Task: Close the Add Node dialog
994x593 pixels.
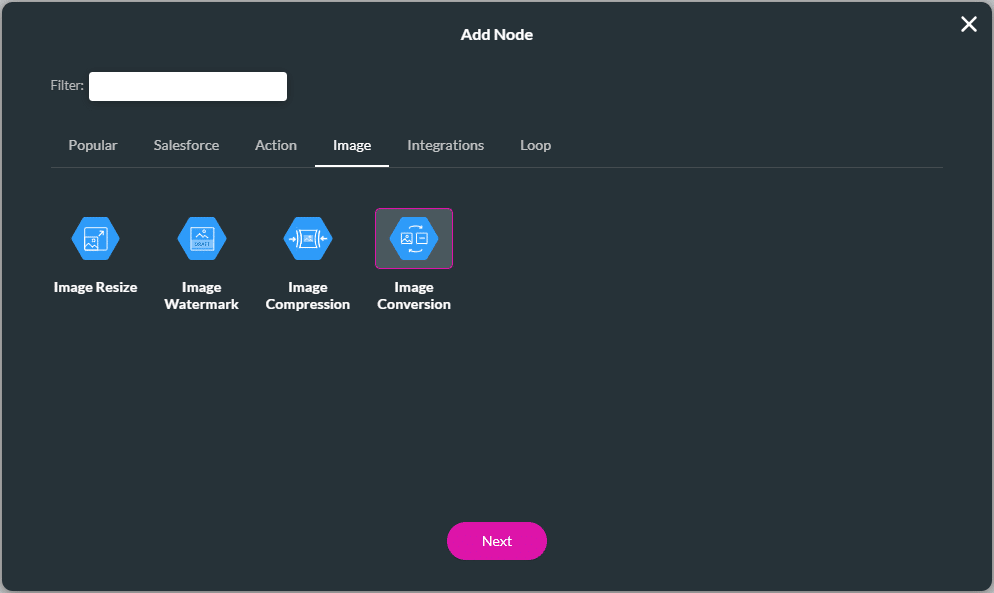Action: 968,25
